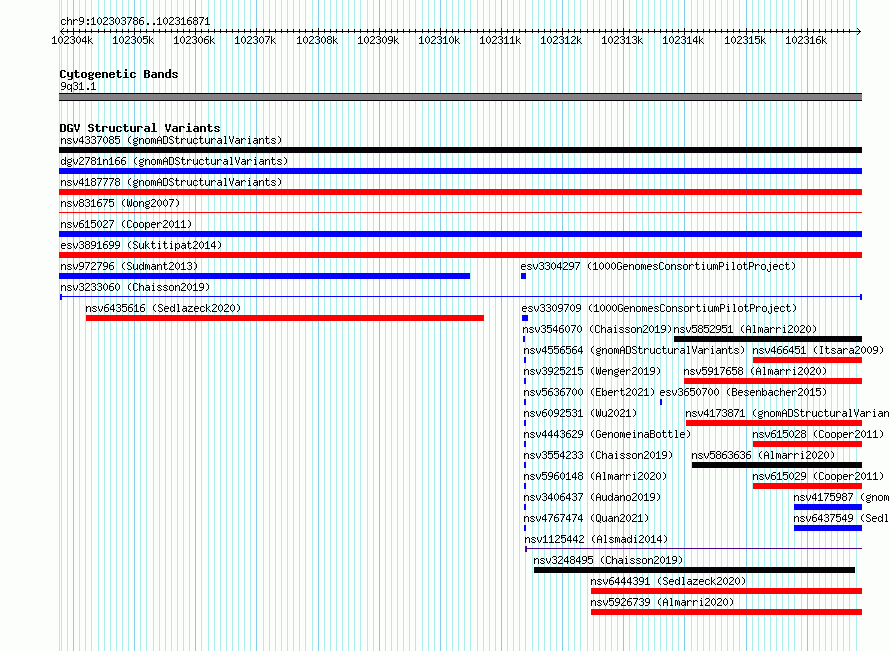This screenshot has height=651, width=890.
Task: Click the 102313k ruler label
Action: pos(622,40)
